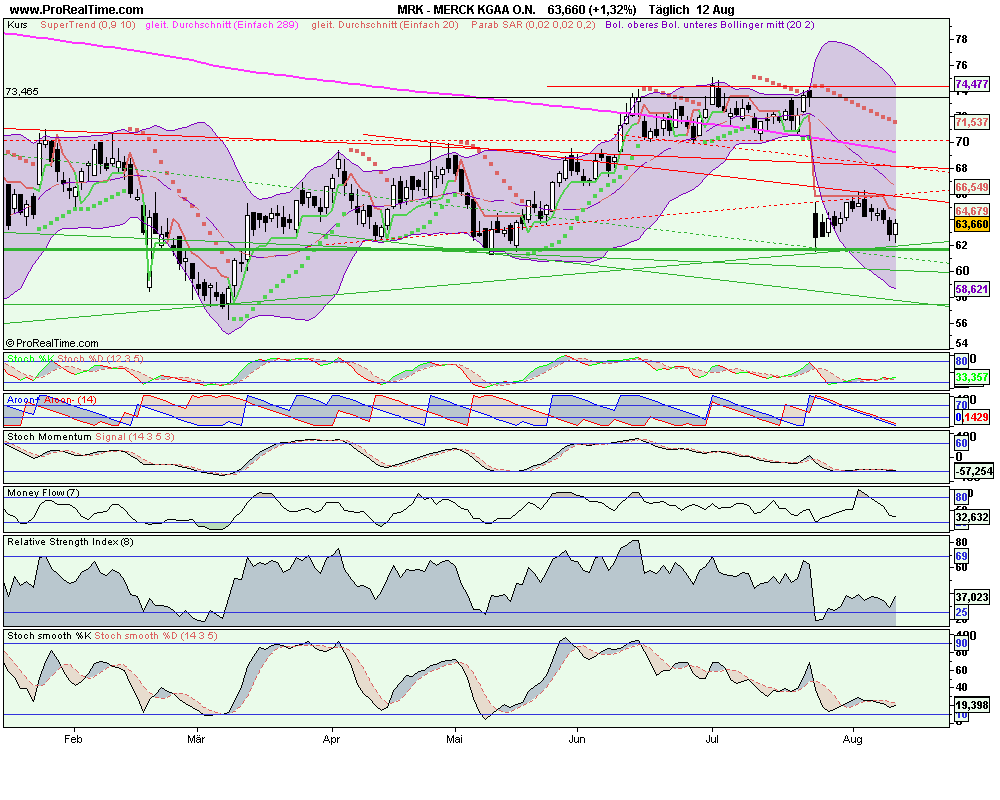The height and width of the screenshot is (800, 1000).
Task: Click the Parab SAR (0,02 0,02 0,2) label
Action: tap(533, 25)
